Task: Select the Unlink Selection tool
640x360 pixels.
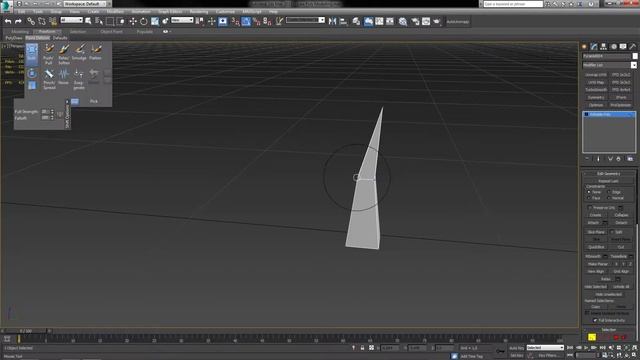Action: (42, 21)
